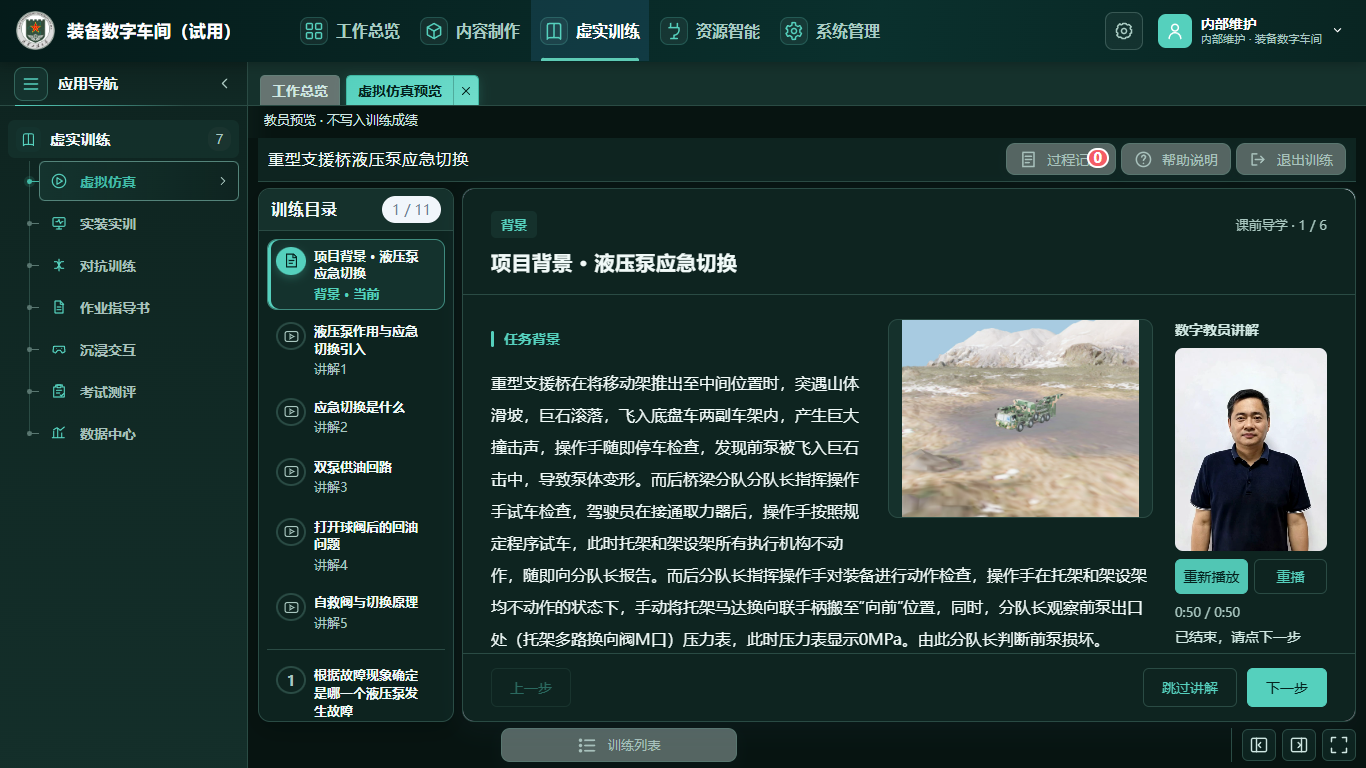Open the 过程记录 log button

click(1060, 159)
